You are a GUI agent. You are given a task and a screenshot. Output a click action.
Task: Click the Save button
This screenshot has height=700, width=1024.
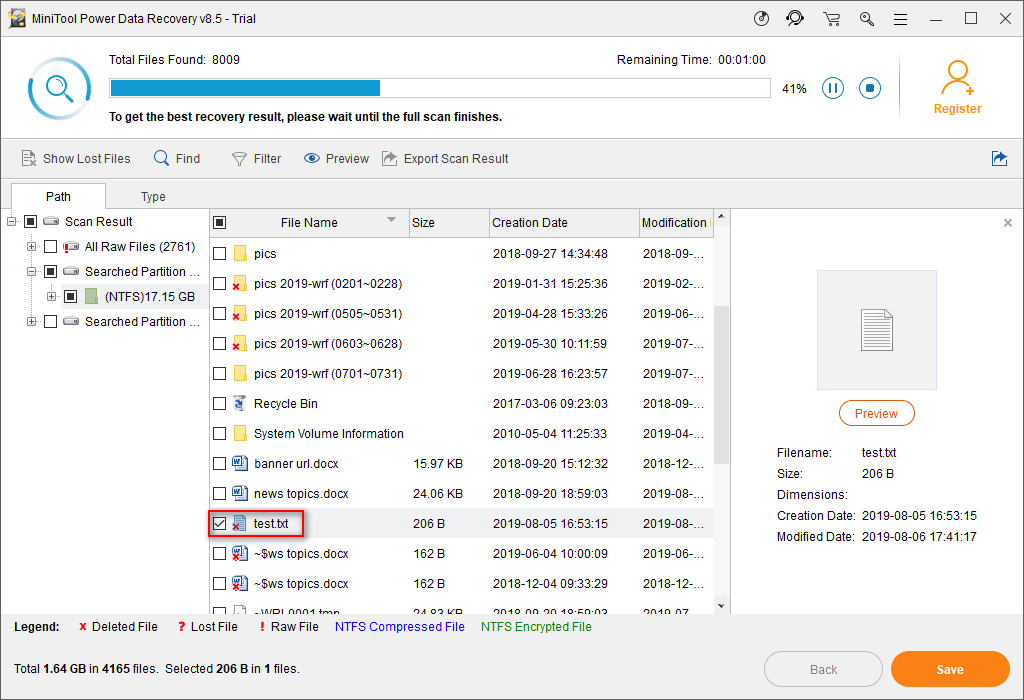[950, 669]
